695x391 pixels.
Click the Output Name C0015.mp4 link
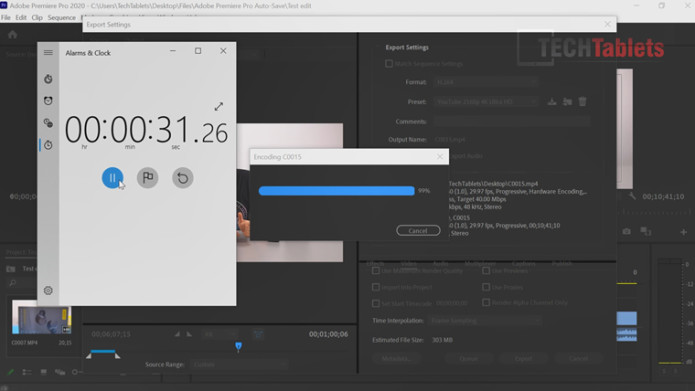point(450,139)
